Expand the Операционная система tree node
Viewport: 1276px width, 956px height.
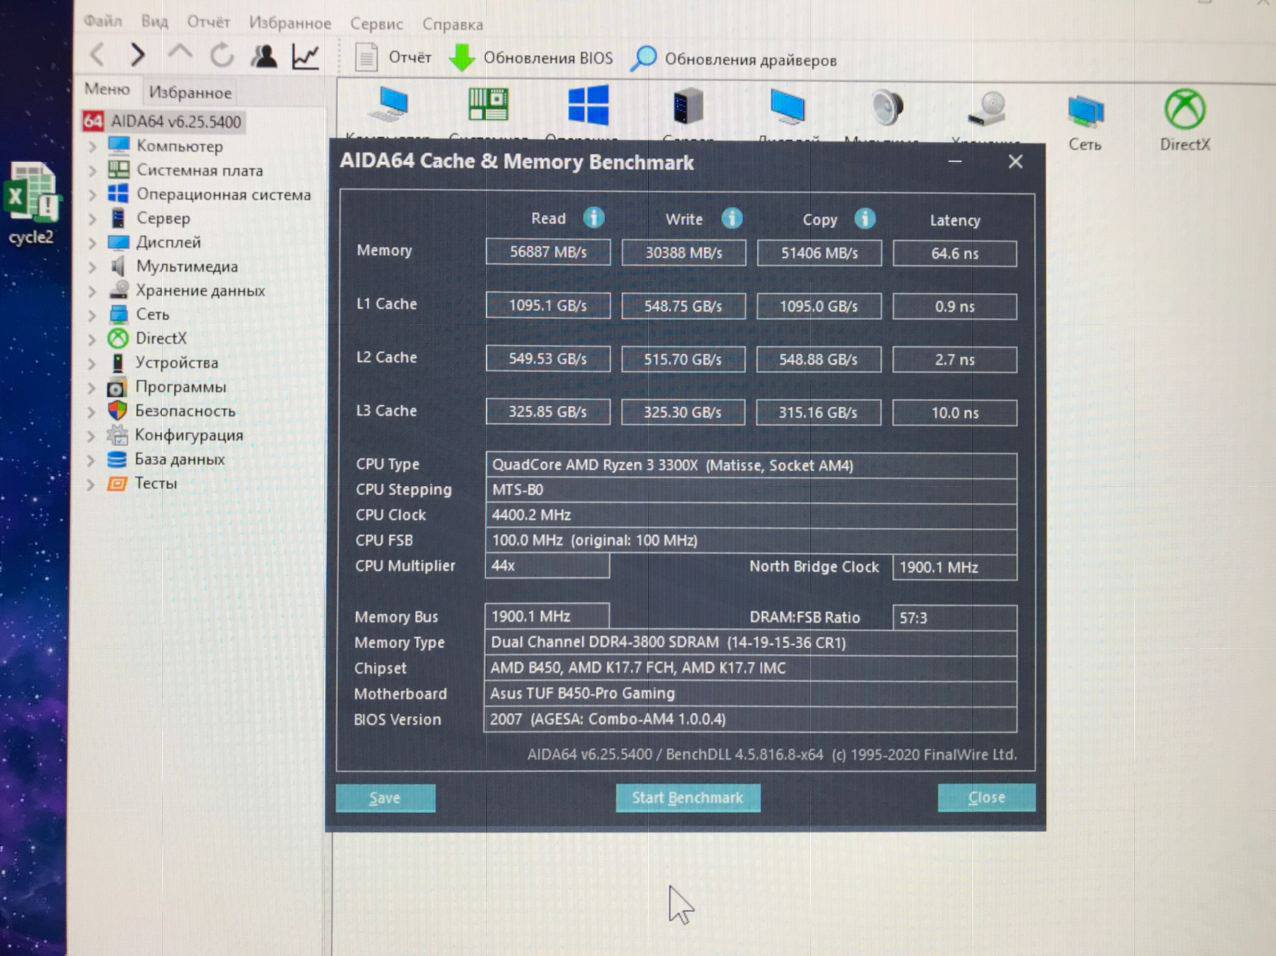pos(92,194)
